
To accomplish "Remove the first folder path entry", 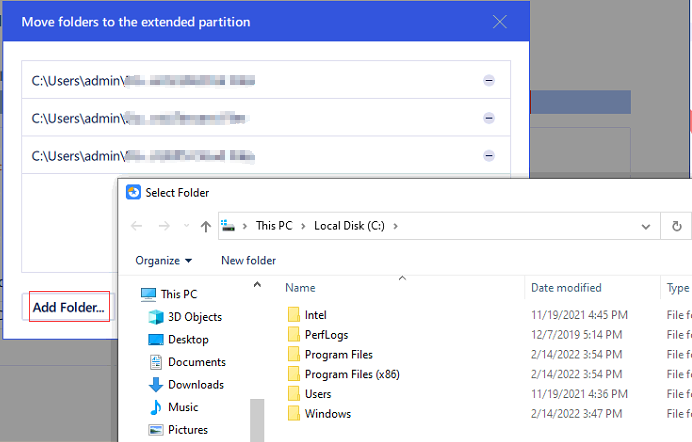I will [x=488, y=81].
